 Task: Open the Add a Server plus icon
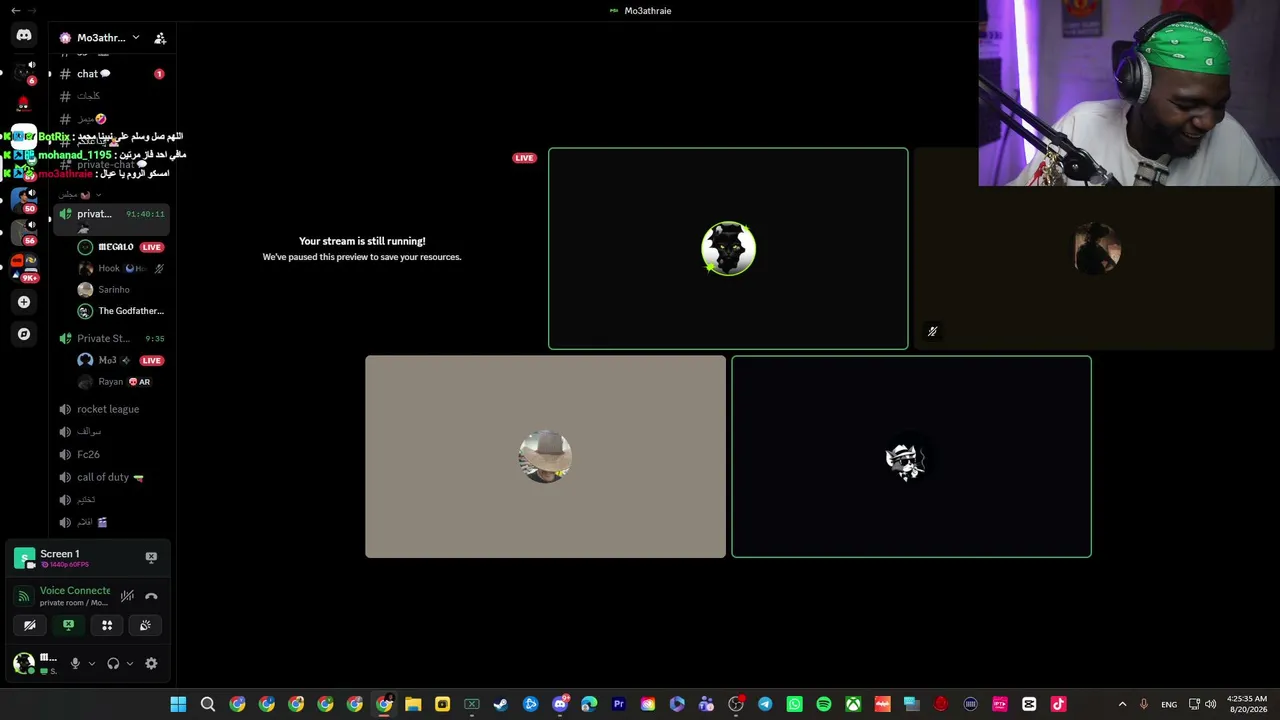pos(24,302)
